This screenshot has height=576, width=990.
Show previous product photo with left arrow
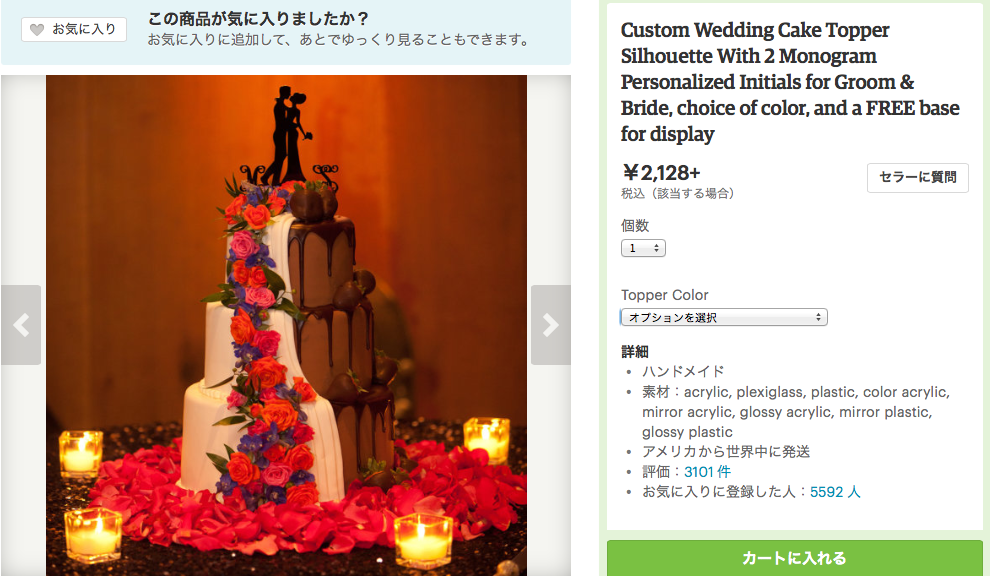tap(21, 325)
